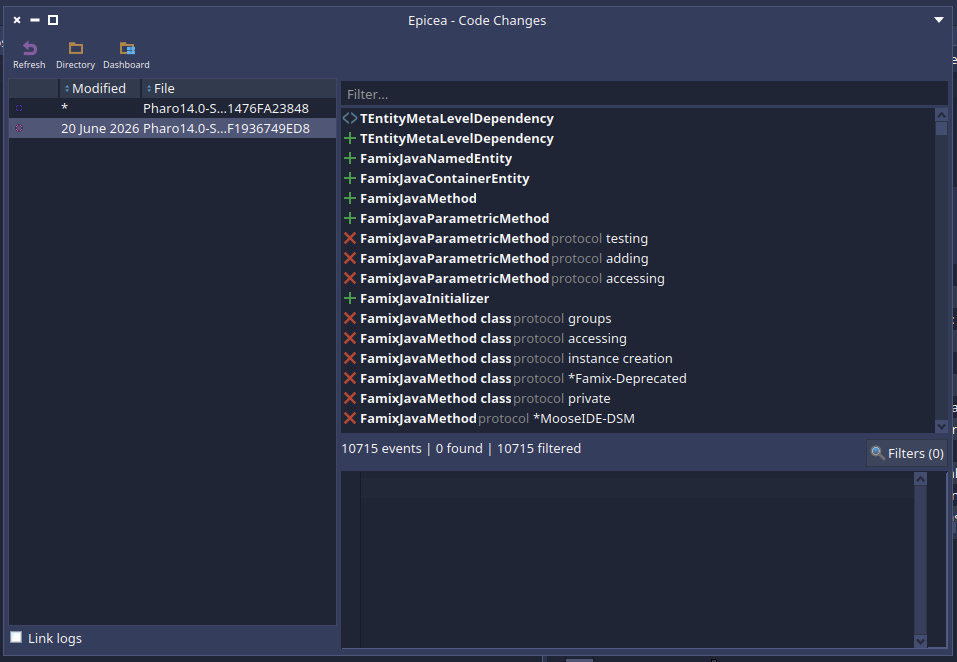Open the Directory toolbar icon
This screenshot has height=662, width=957.
76,48
